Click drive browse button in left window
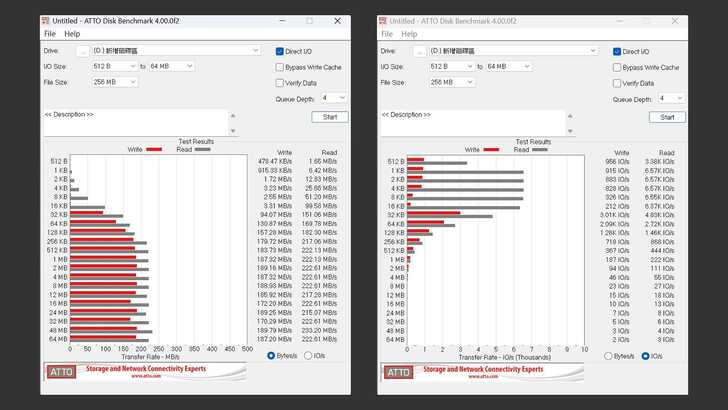Screen dimensions: 728x410 pos(83,51)
